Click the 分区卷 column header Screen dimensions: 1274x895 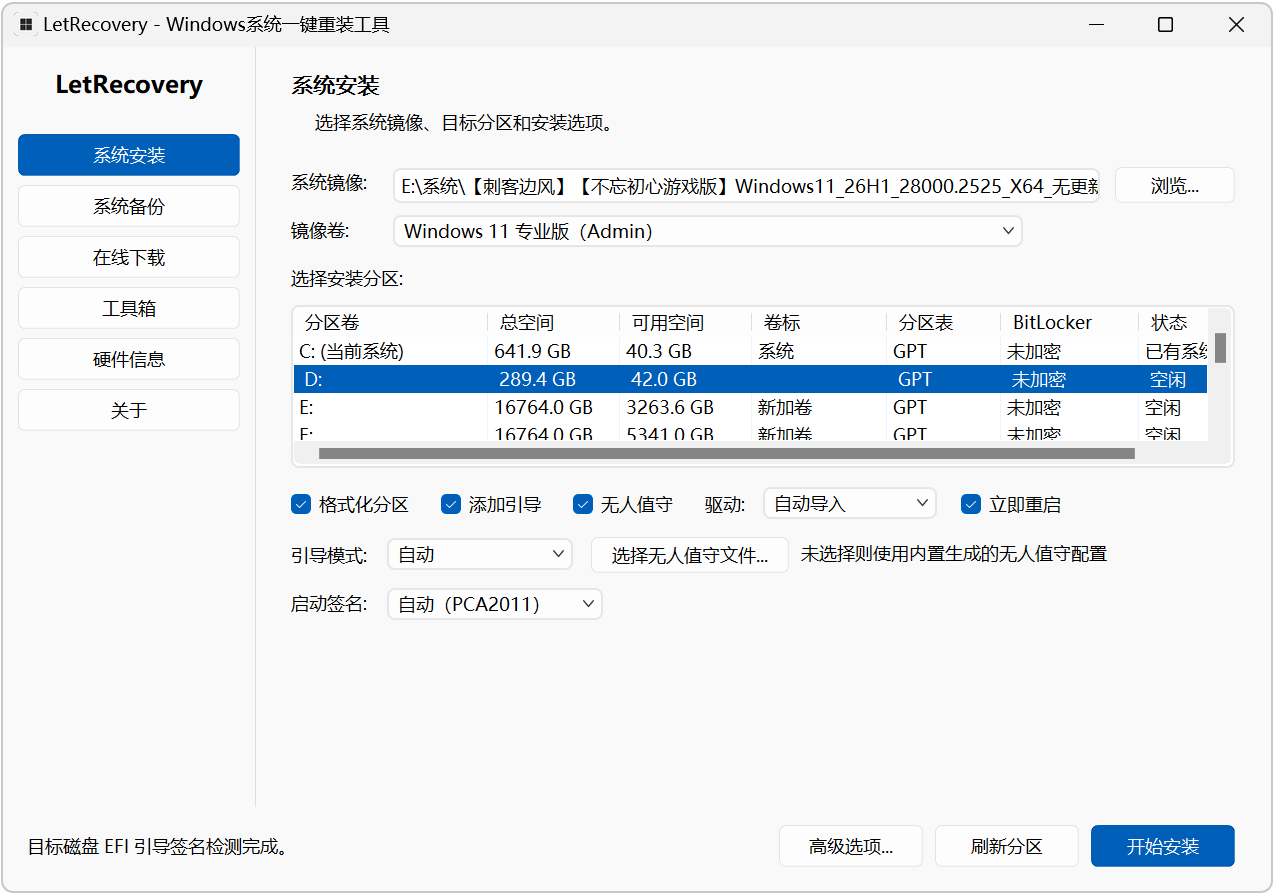coord(390,322)
